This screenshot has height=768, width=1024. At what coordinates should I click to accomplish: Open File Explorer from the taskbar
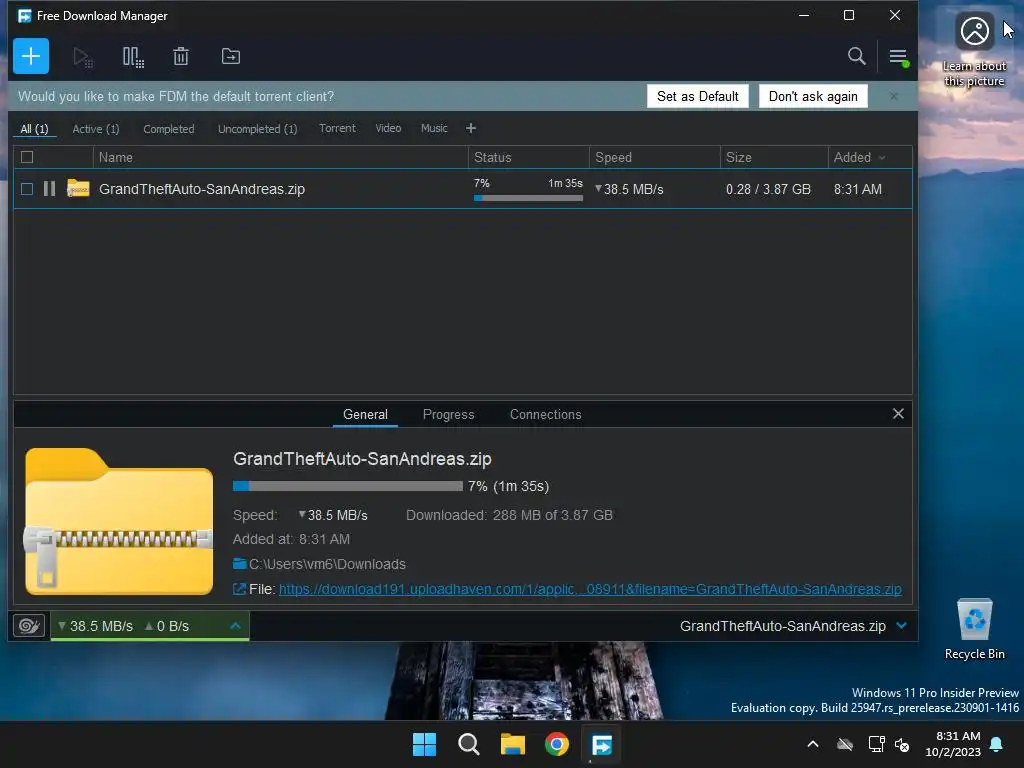(513, 744)
